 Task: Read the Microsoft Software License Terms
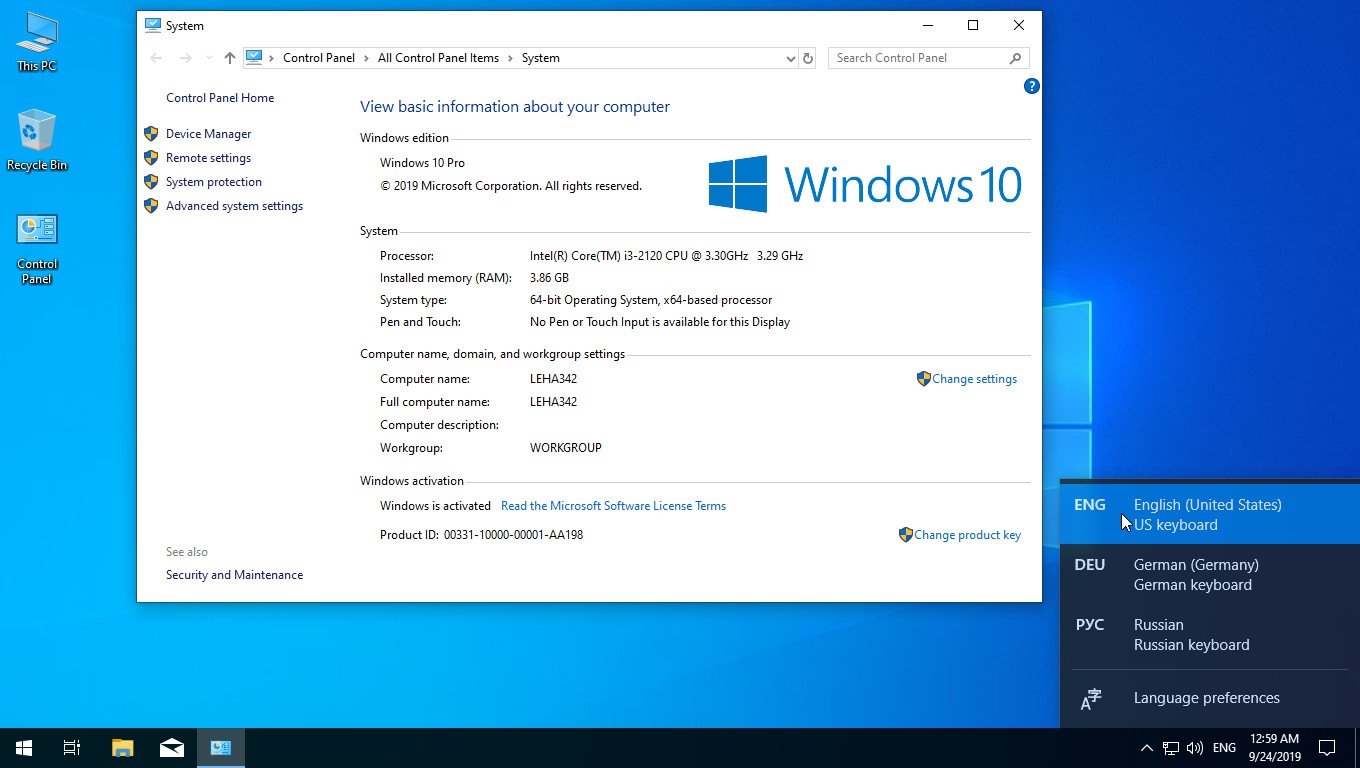pos(613,506)
